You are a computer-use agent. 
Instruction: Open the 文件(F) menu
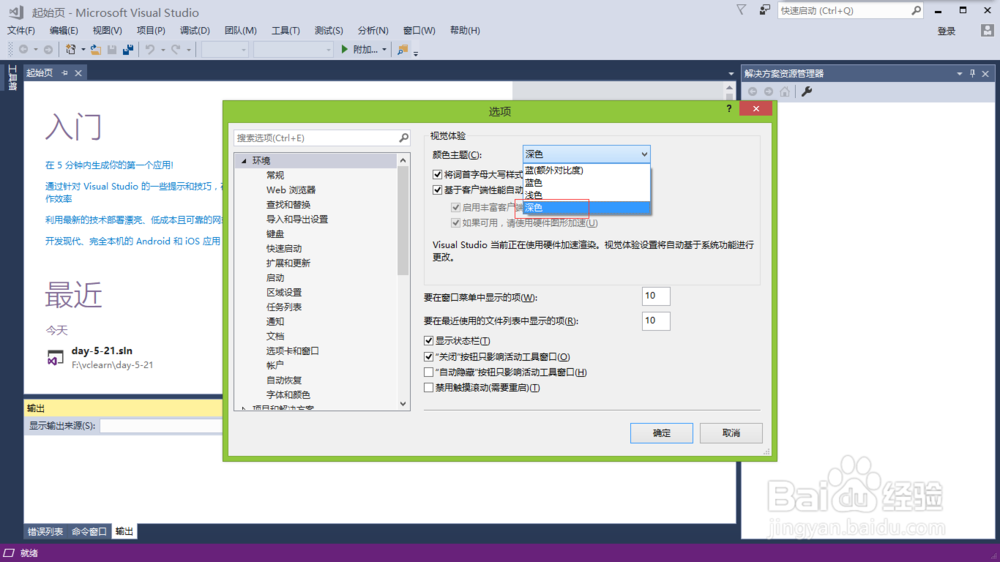(21, 30)
